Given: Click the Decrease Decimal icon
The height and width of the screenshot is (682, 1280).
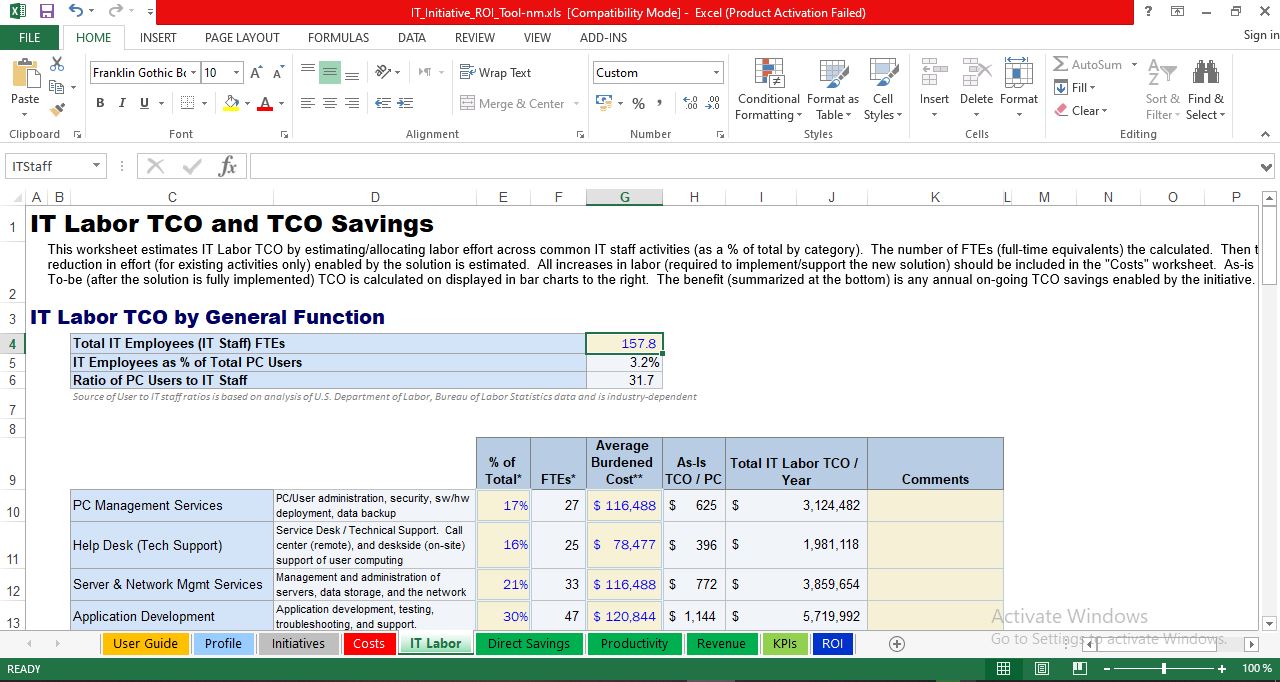Looking at the screenshot, I should [713, 103].
